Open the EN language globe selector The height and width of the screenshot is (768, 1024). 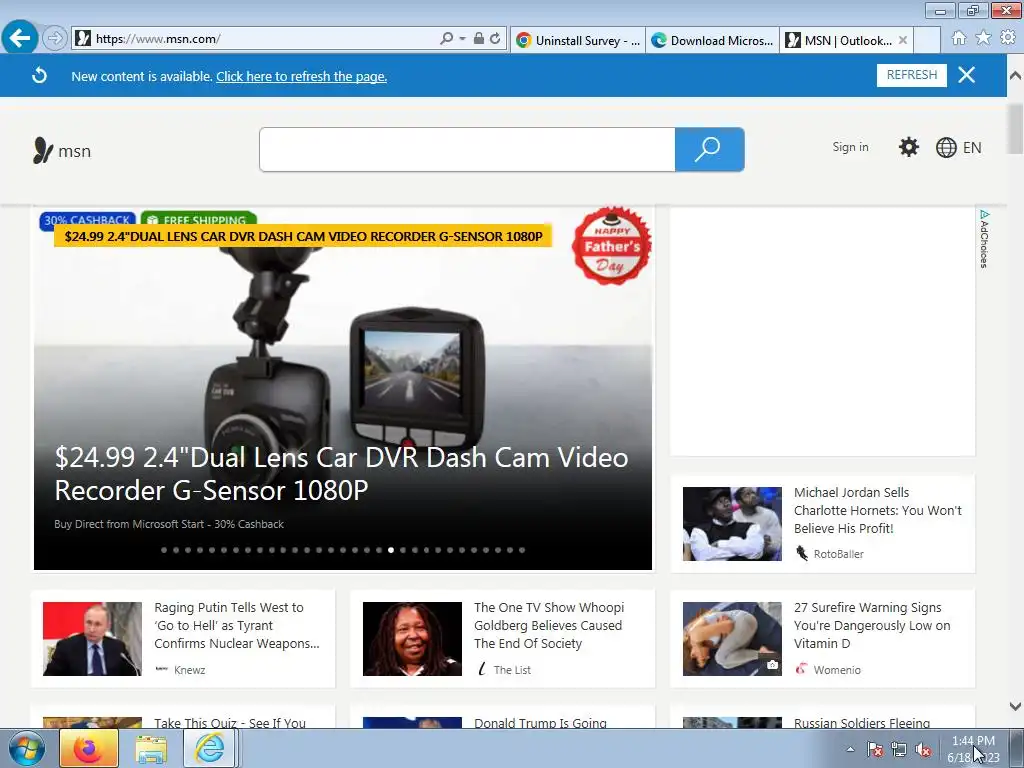pyautogui.click(x=959, y=148)
